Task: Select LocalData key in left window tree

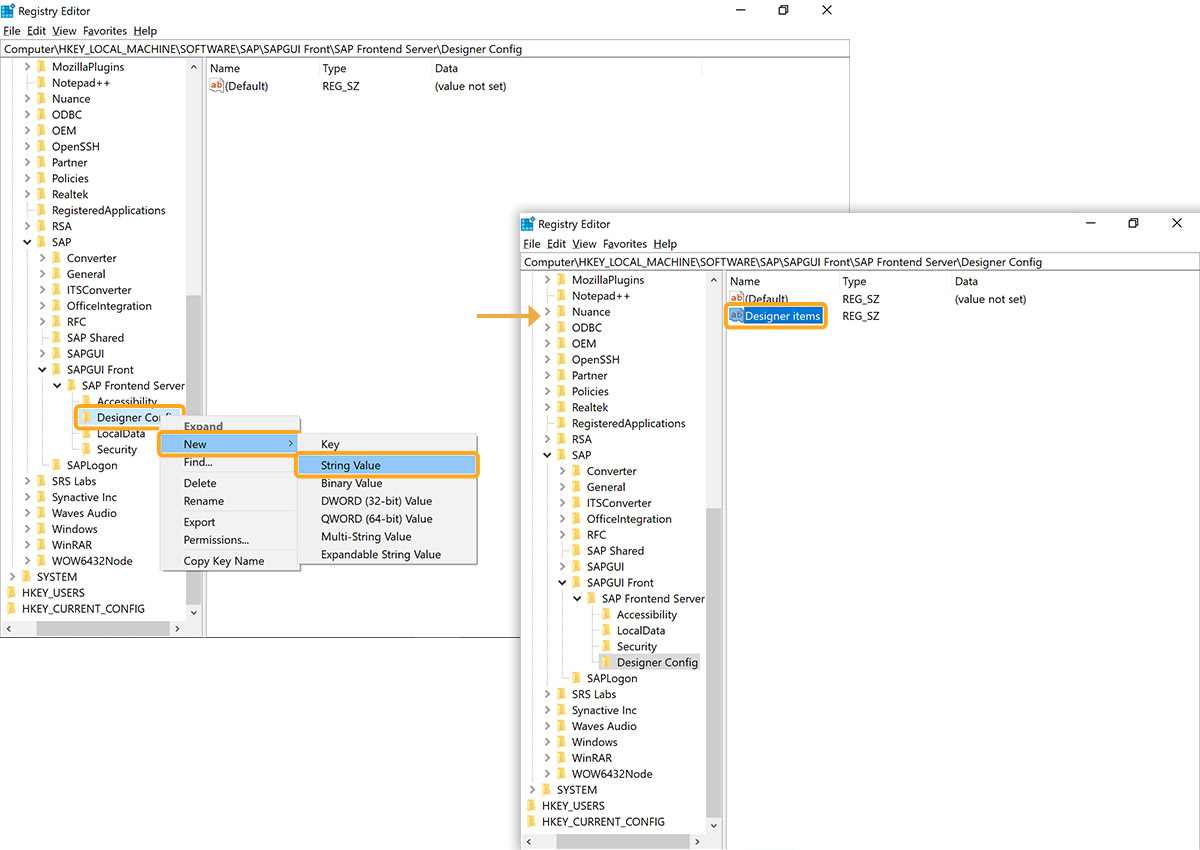Action: click(121, 434)
